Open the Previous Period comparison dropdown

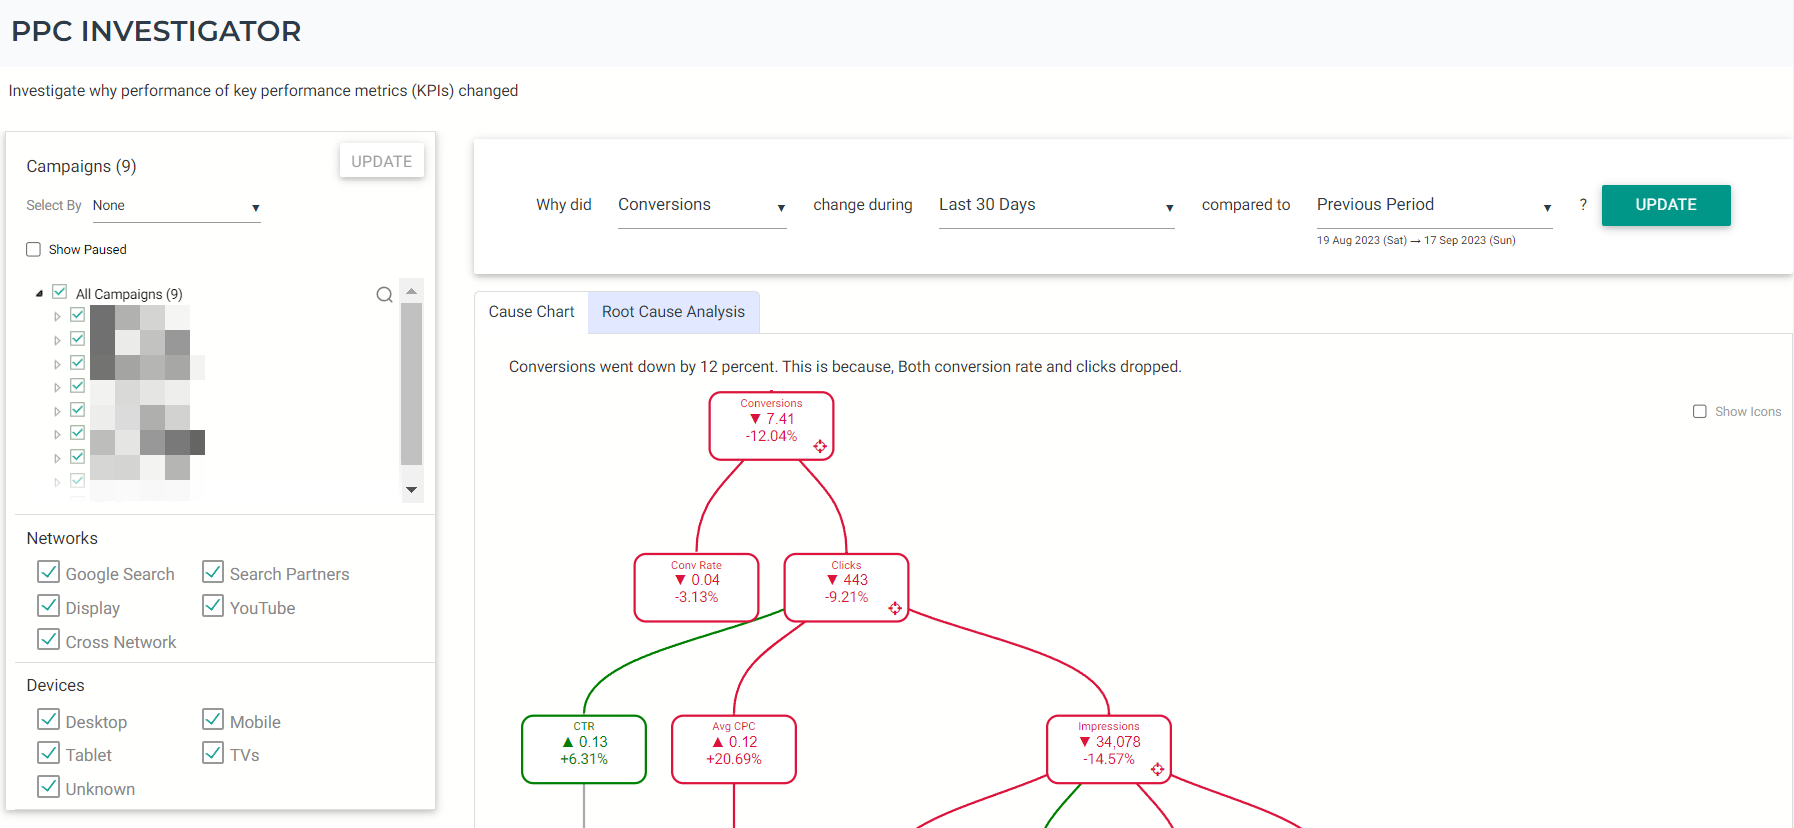(x=1434, y=206)
